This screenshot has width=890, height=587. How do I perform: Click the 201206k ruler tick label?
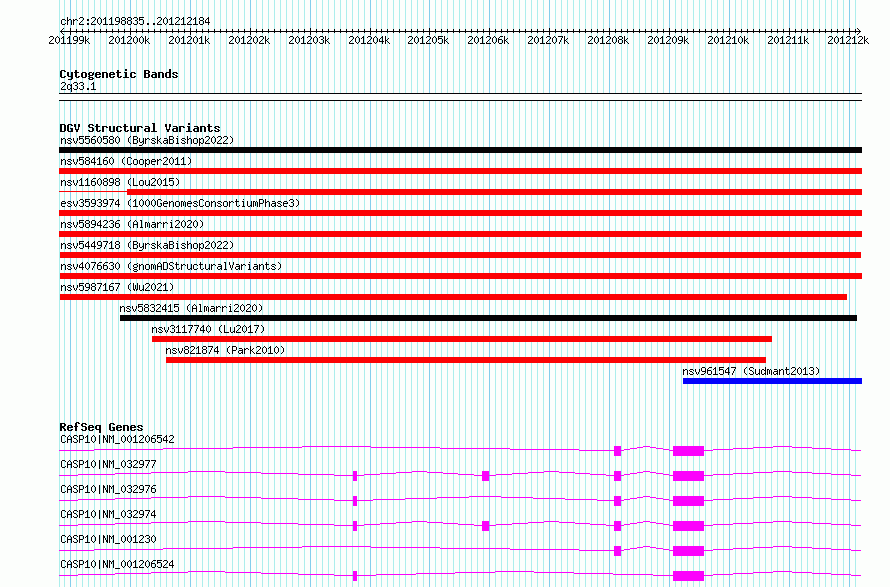pos(488,40)
